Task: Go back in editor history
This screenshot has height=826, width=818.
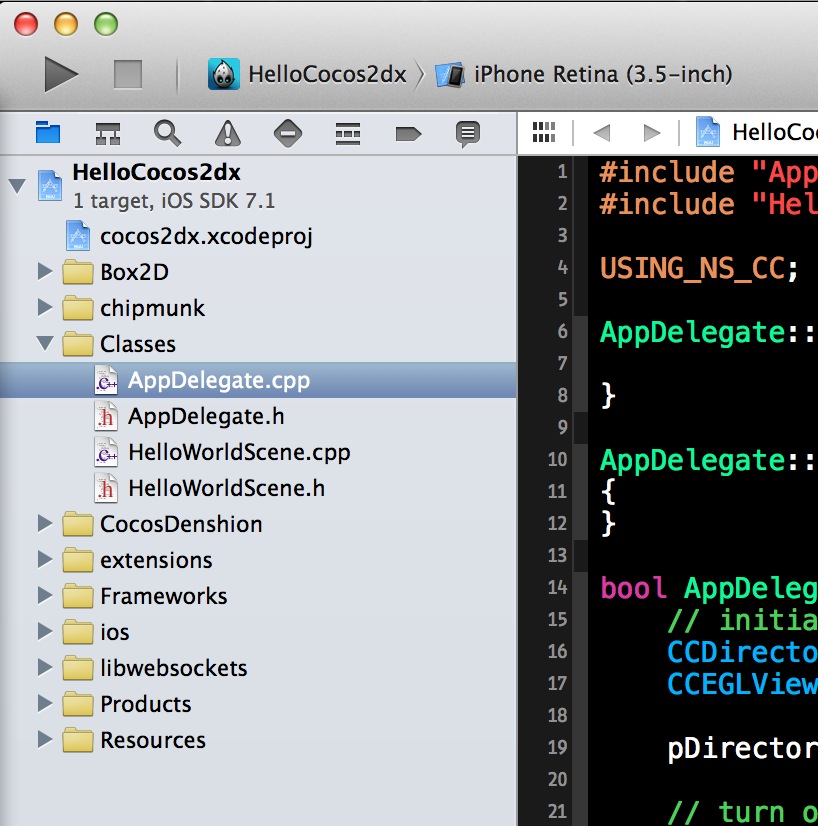Action: [602, 133]
